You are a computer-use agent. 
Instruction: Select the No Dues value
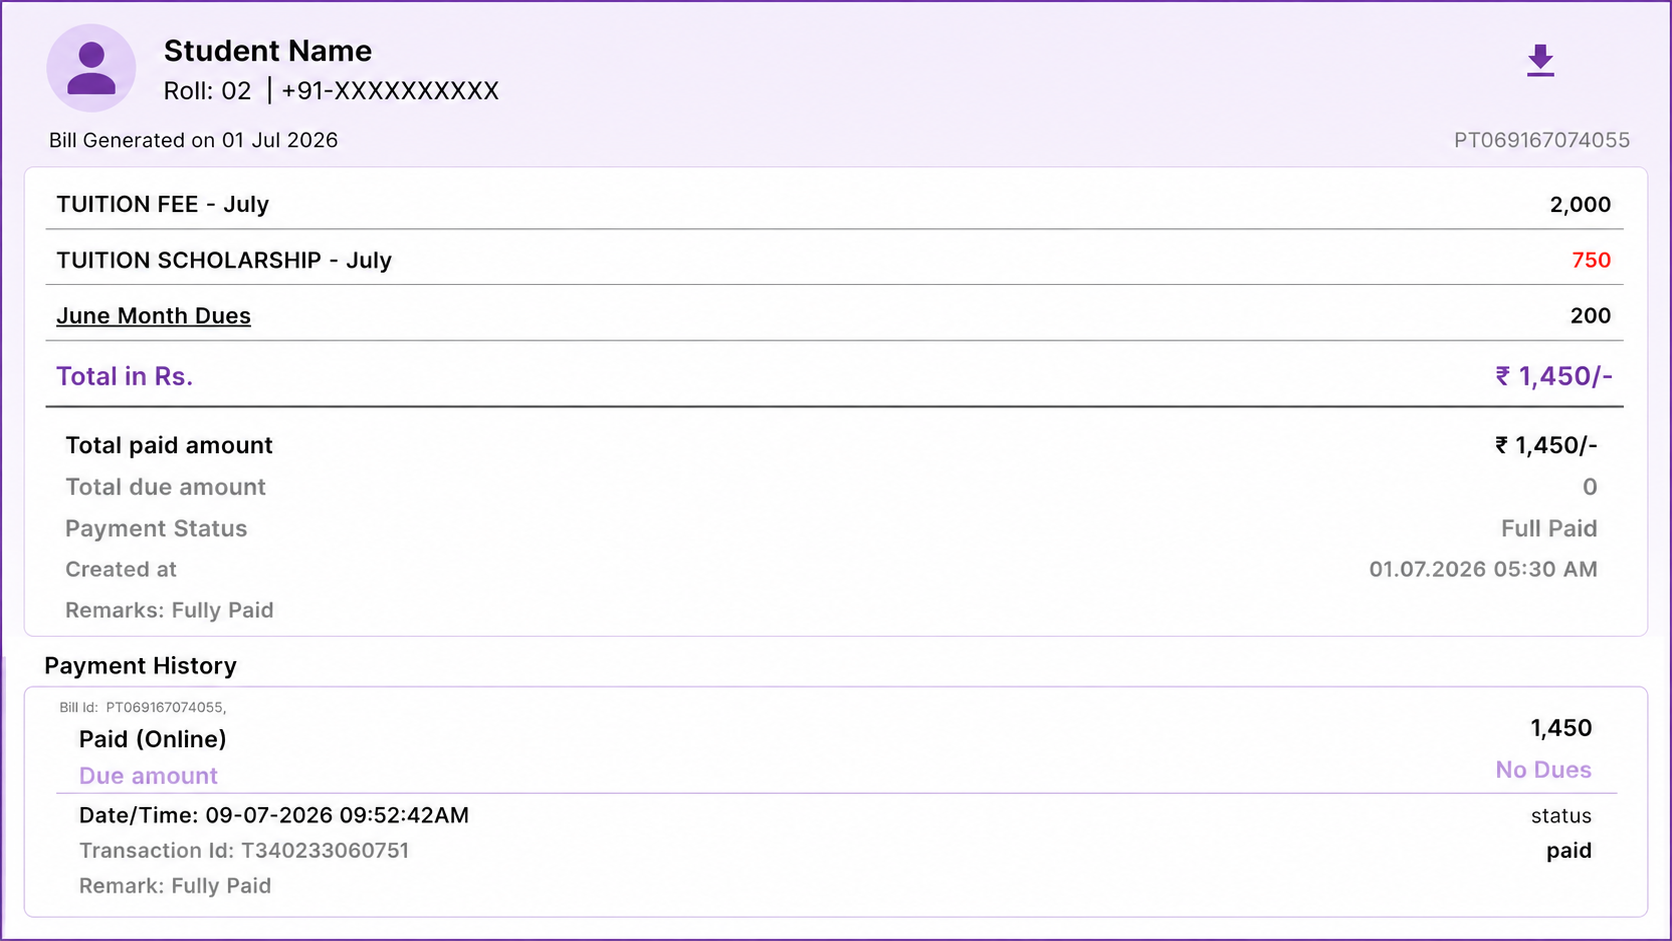(1543, 770)
